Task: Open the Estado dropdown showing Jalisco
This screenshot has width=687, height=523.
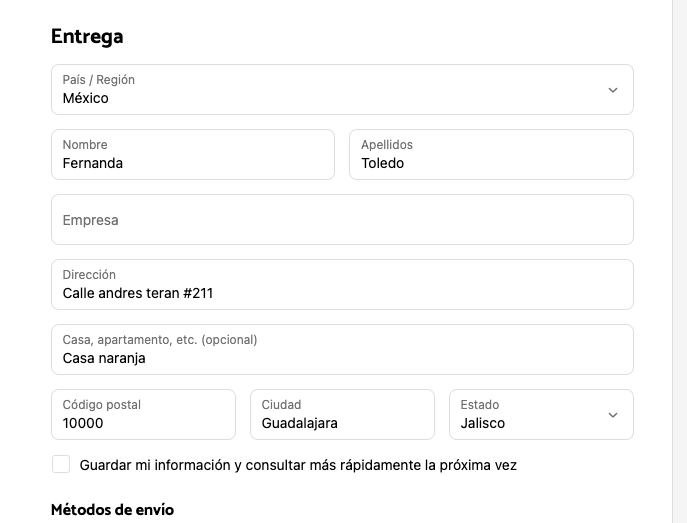Action: 530,415
